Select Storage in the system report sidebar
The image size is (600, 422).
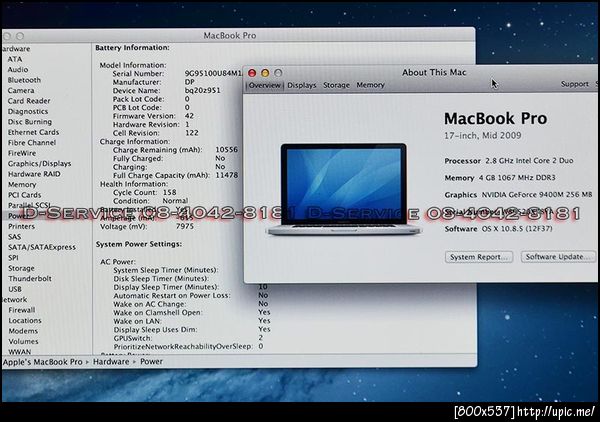(21, 269)
